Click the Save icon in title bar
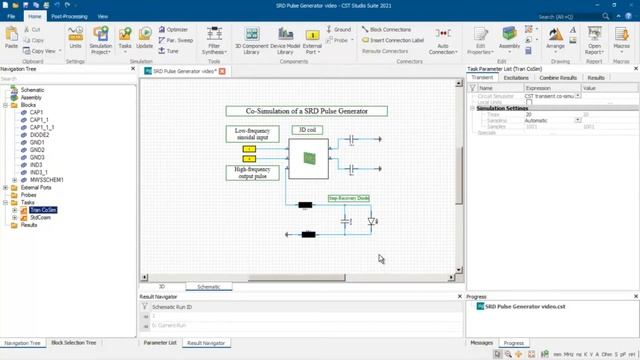 (x=25, y=5)
